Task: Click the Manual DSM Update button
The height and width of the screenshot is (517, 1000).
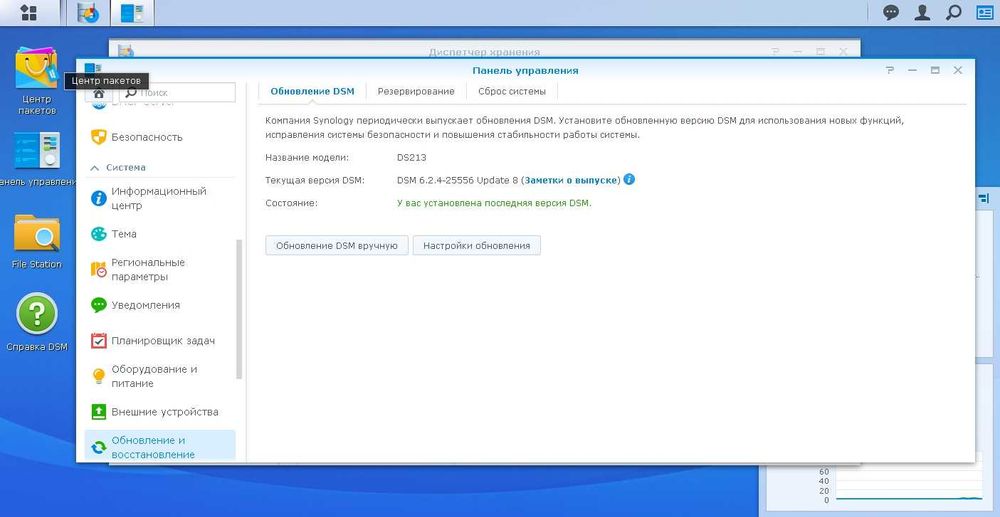Action: pyautogui.click(x=337, y=245)
